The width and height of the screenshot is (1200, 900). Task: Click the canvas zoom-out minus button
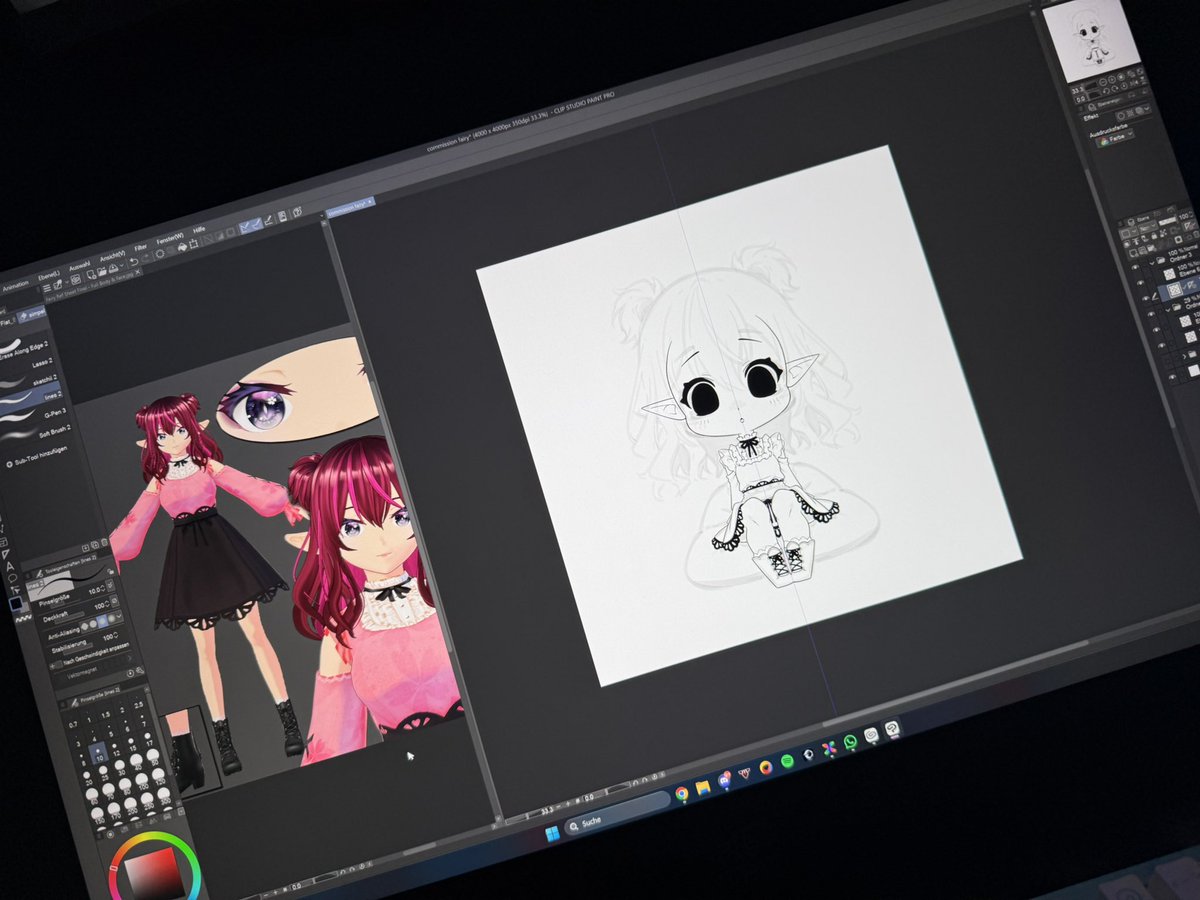click(x=558, y=805)
